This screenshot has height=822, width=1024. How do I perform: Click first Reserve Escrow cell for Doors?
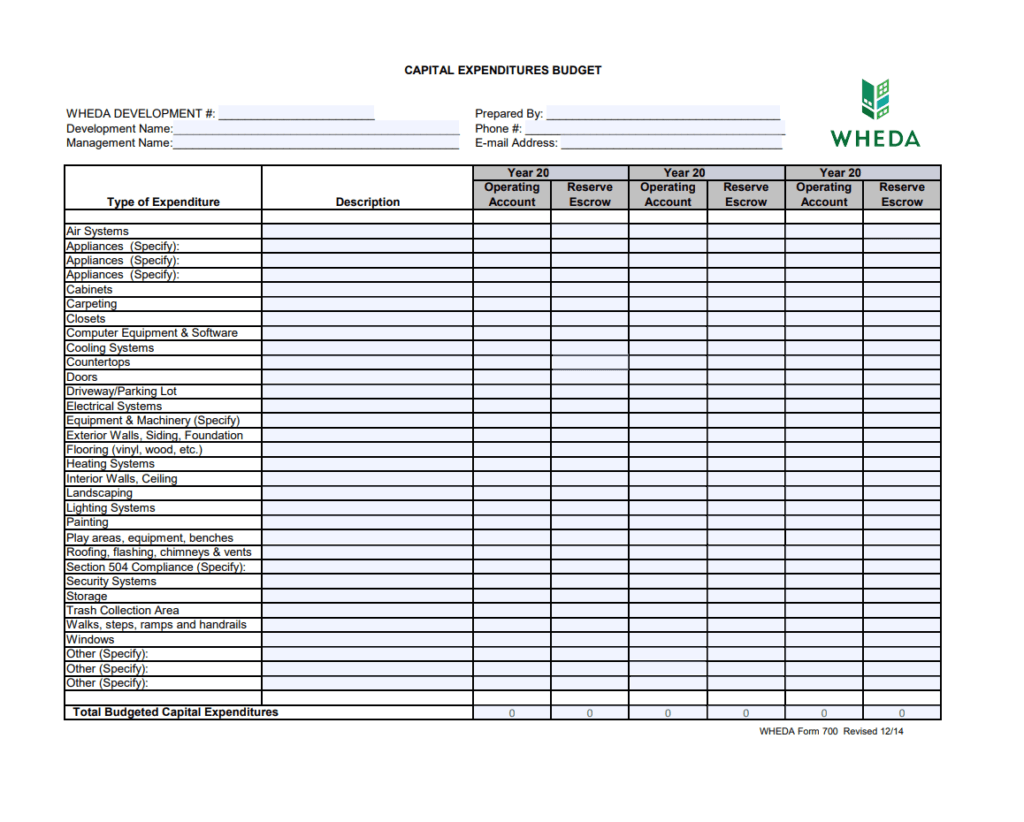tap(590, 377)
